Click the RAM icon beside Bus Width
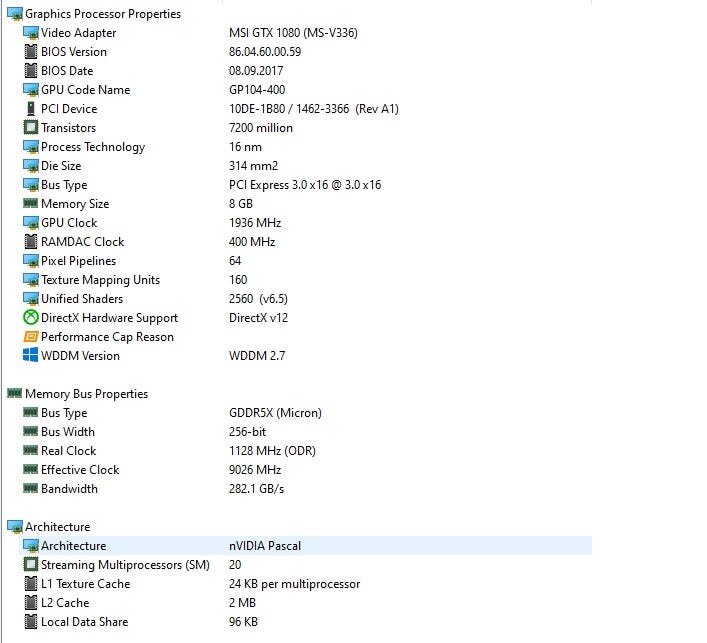The width and height of the screenshot is (707, 643). (x=30, y=432)
